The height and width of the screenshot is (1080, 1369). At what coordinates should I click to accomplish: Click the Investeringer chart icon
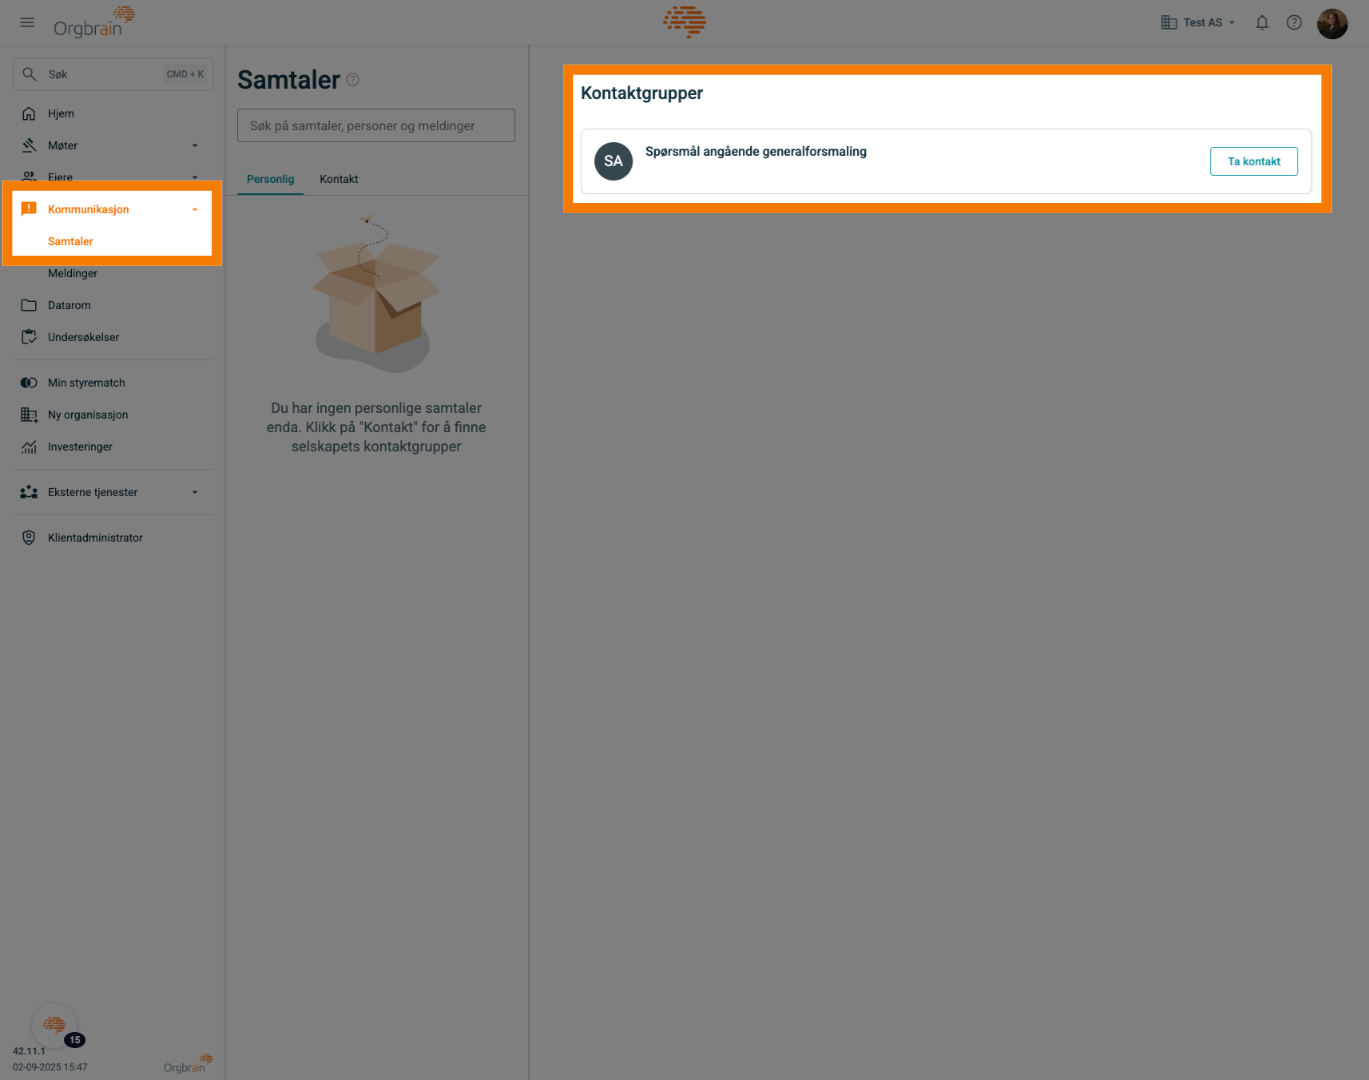tap(29, 447)
